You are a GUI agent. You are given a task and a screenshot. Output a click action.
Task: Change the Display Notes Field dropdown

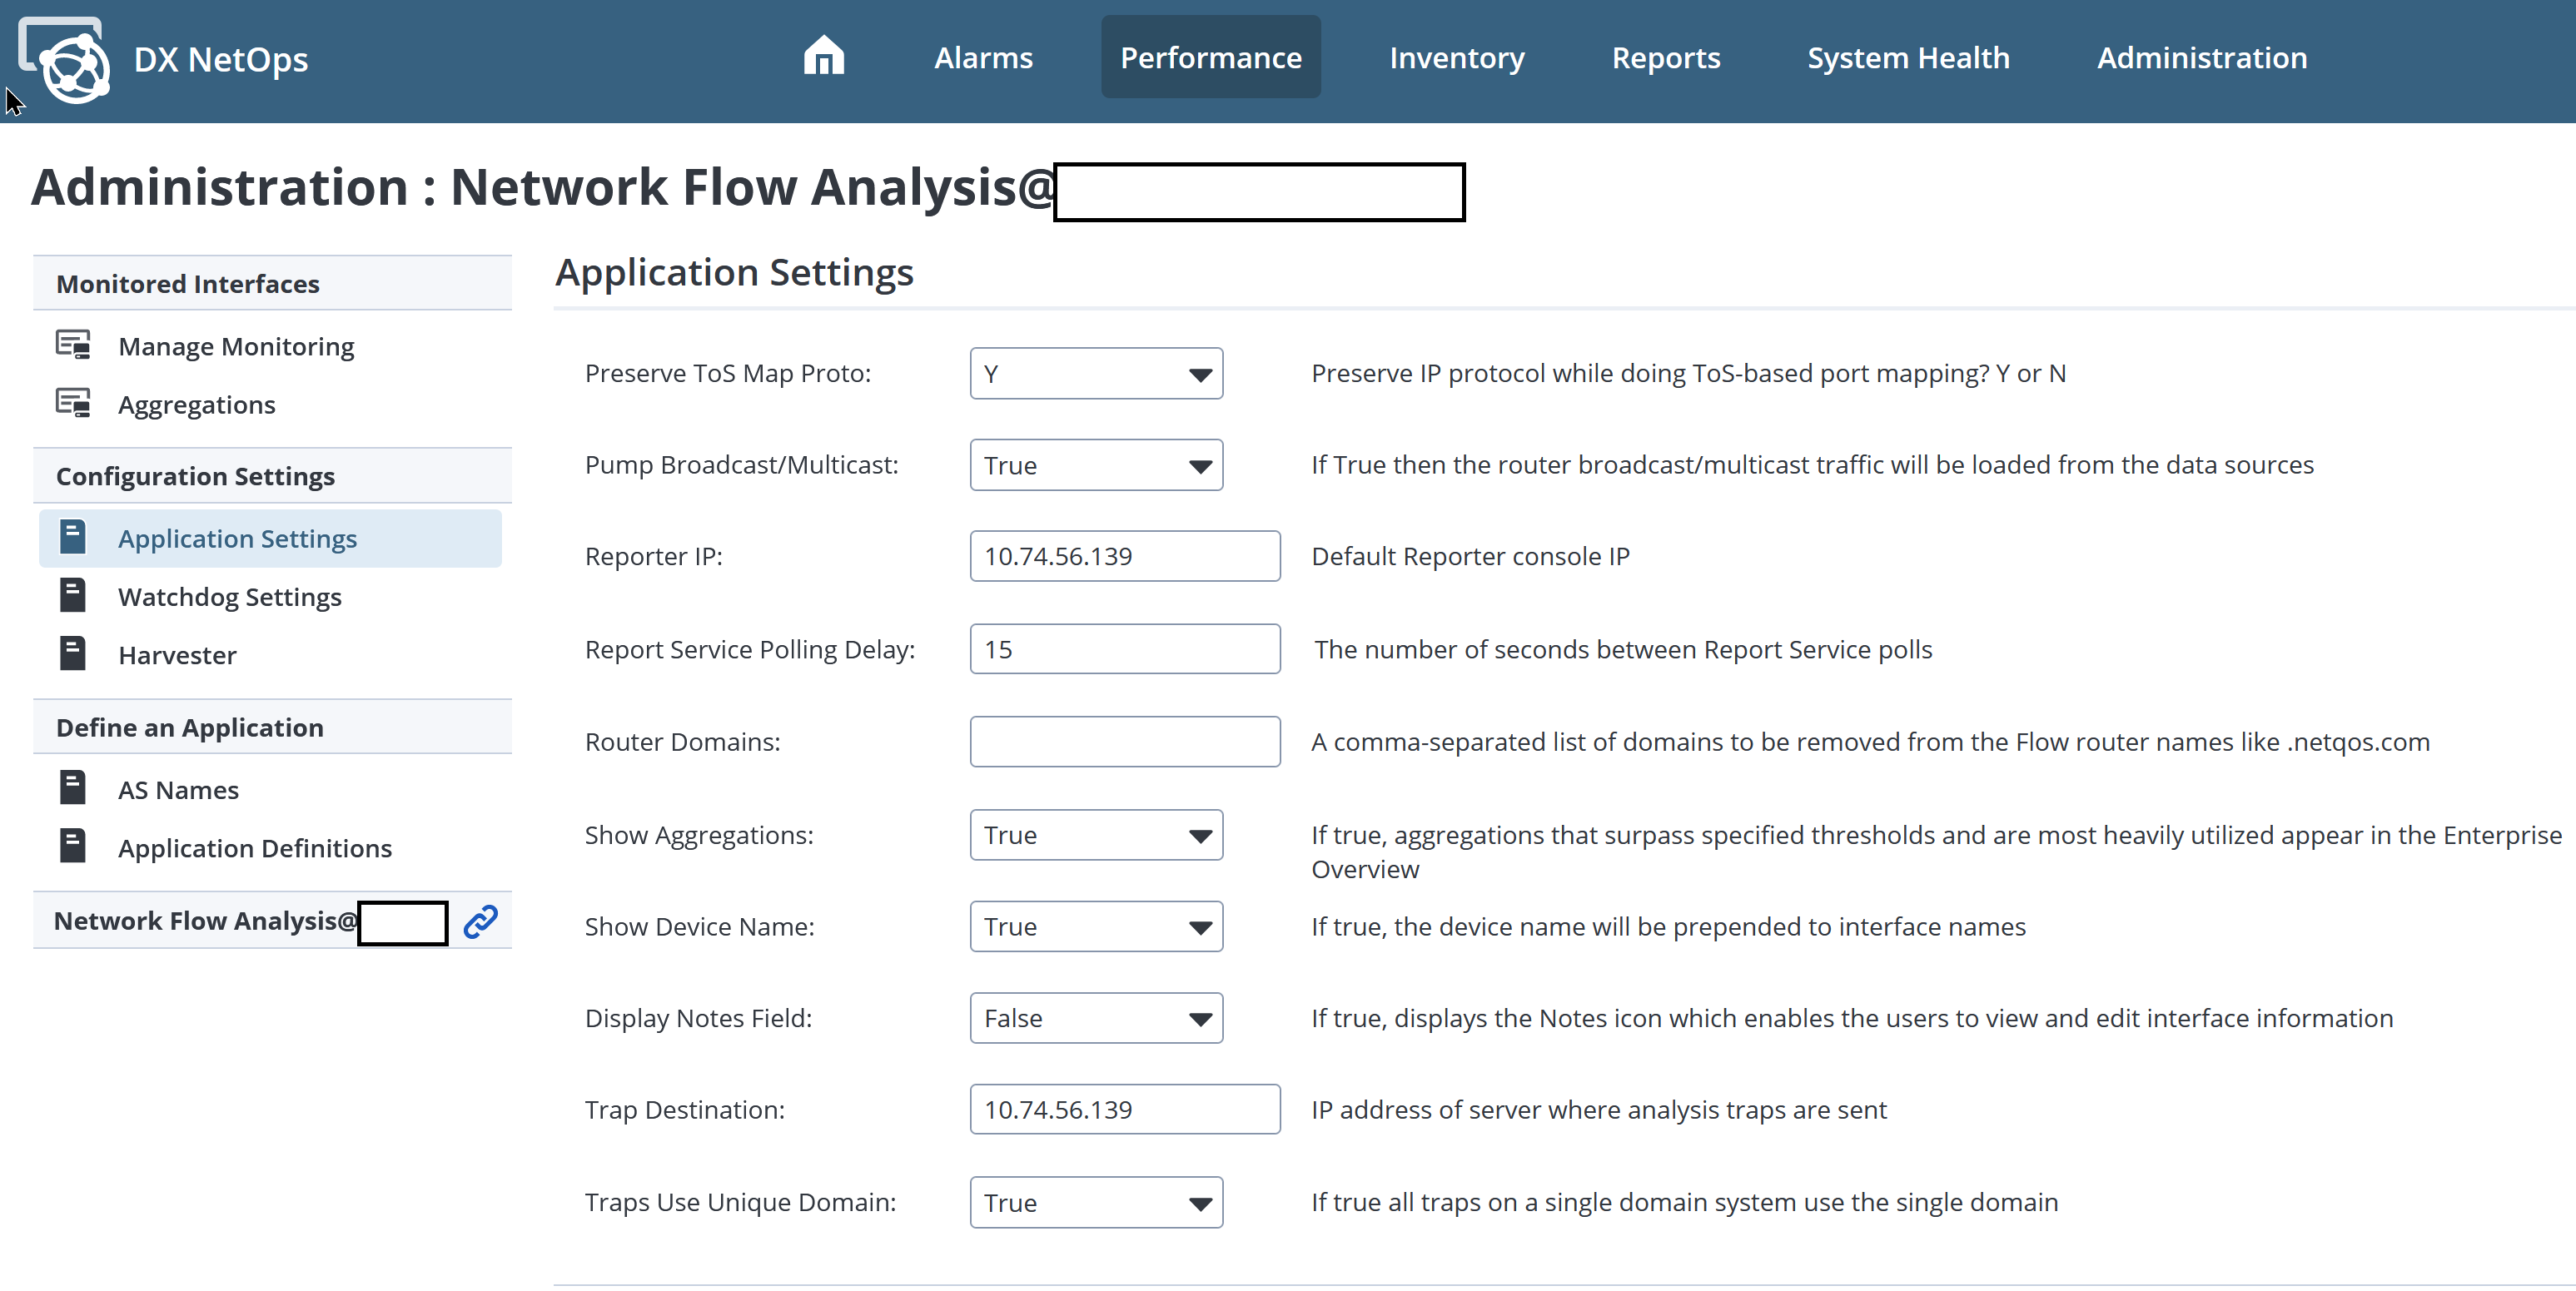pos(1095,1017)
